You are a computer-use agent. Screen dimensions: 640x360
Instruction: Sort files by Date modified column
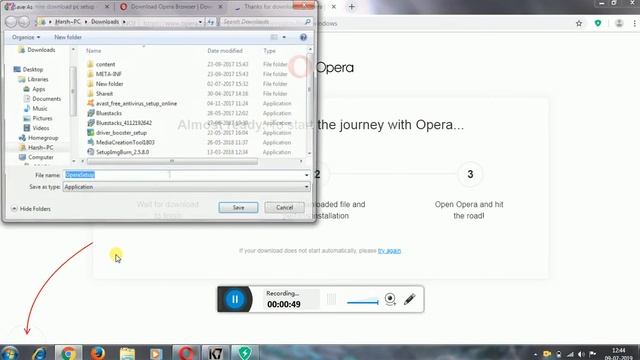pos(225,51)
